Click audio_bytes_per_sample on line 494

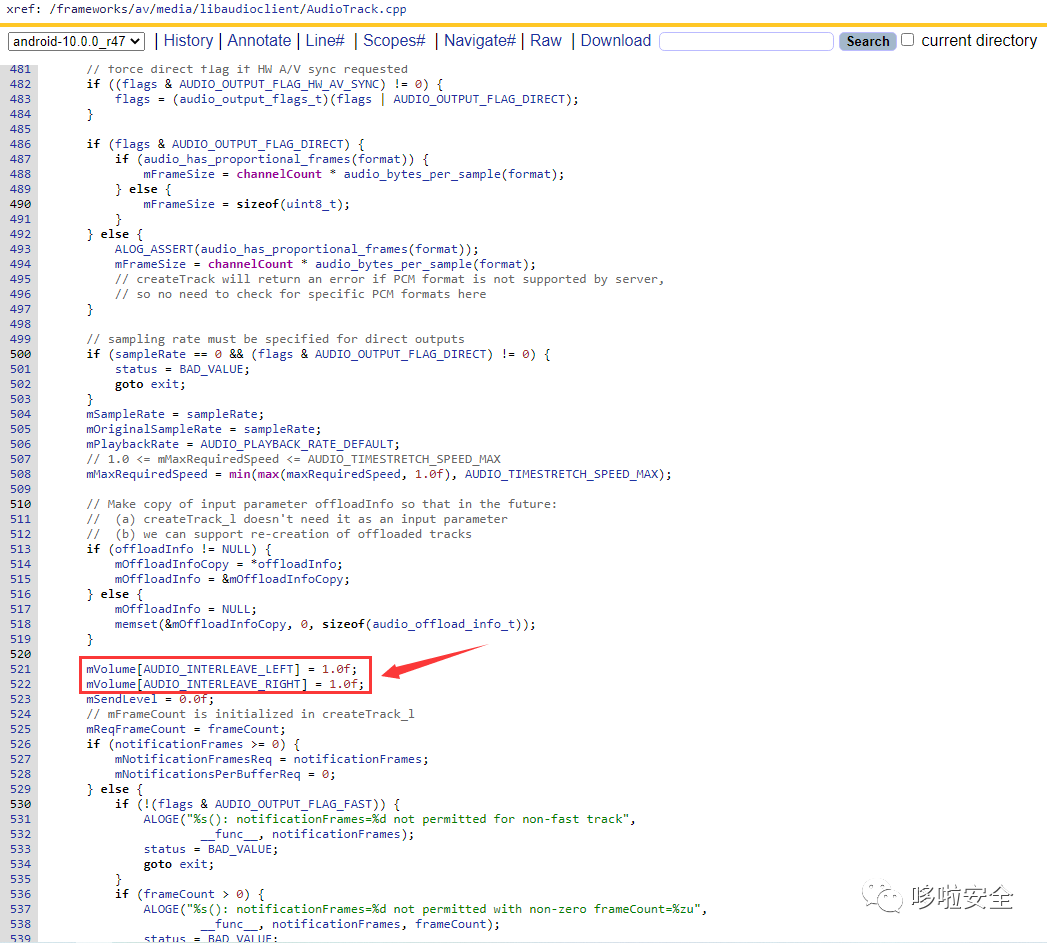click(x=393, y=264)
